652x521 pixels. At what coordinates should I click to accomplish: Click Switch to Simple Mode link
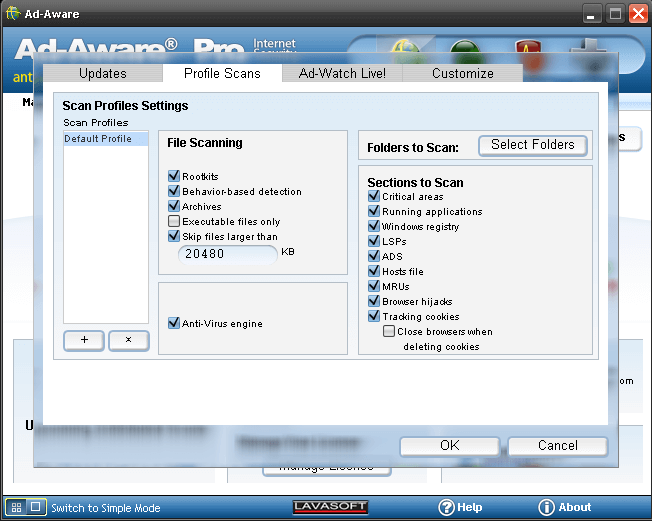pyautogui.click(x=106, y=508)
